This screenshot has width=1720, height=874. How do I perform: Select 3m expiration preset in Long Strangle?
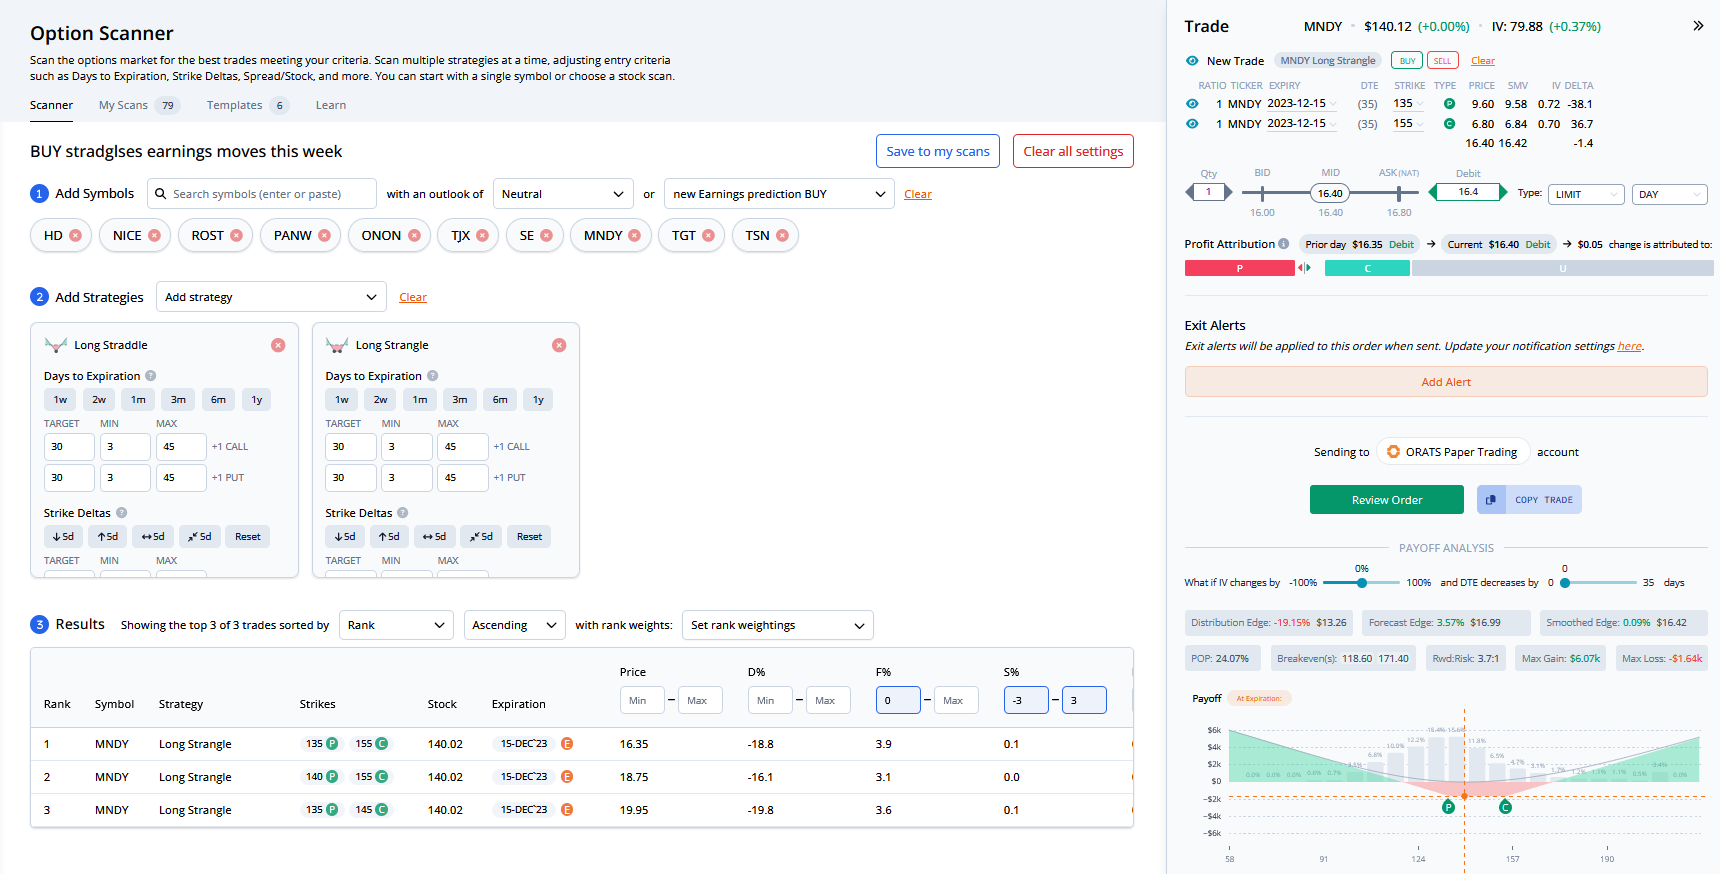[x=460, y=400]
